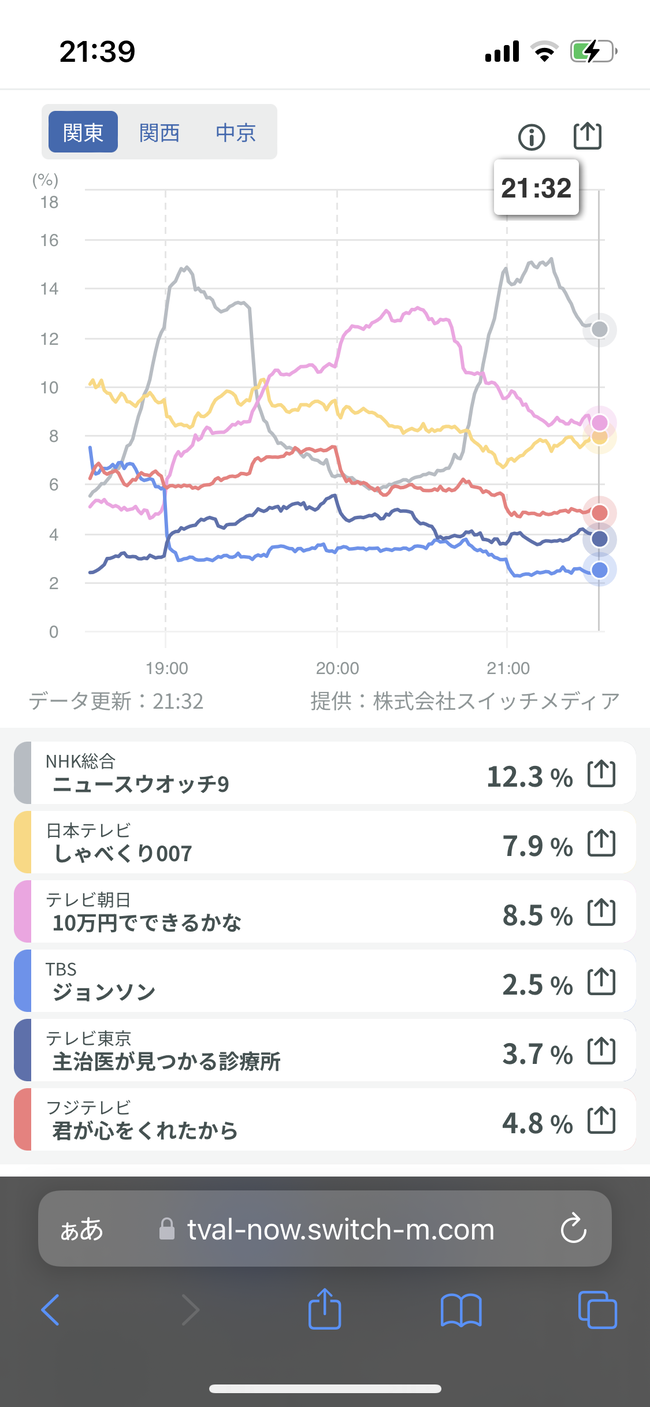This screenshot has height=1407, width=650.
Task: Open the Safari tabs overview icon
Action: pos(597,1310)
